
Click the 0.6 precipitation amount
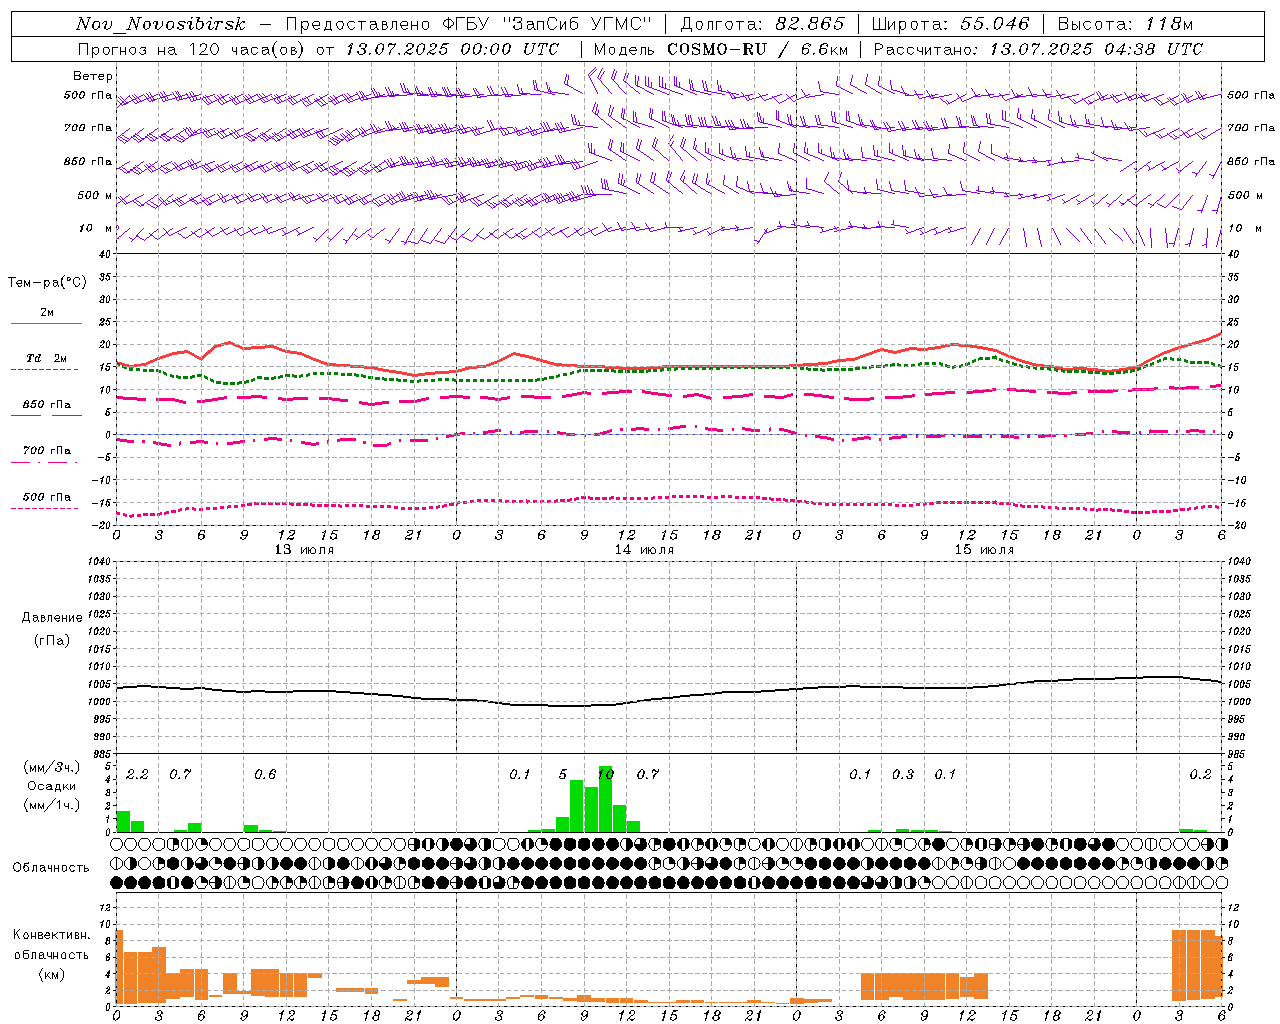tap(265, 774)
